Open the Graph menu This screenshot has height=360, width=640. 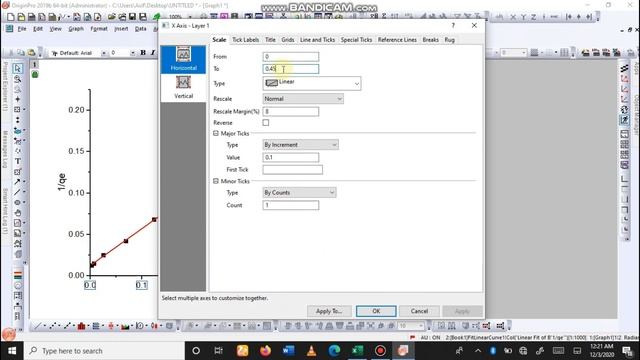(76, 29)
